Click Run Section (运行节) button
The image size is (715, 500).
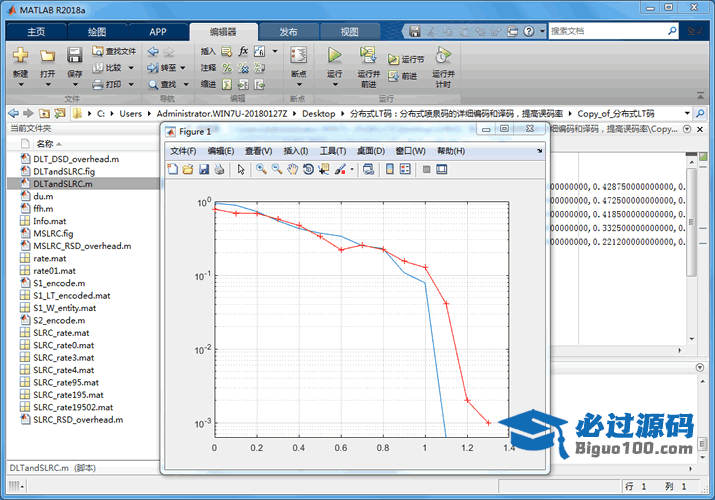[406, 59]
